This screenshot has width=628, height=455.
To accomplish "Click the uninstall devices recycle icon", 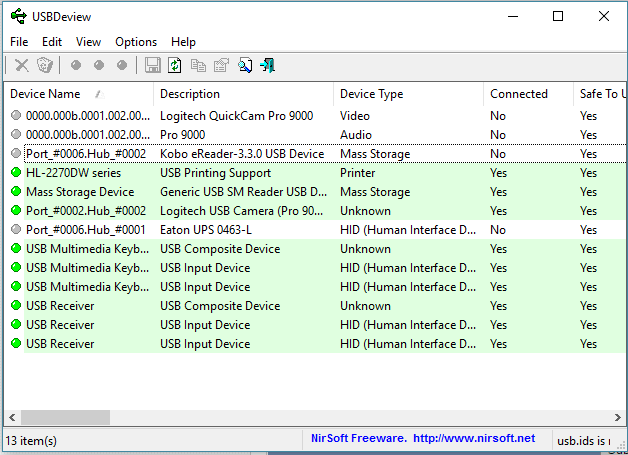I will point(45,66).
